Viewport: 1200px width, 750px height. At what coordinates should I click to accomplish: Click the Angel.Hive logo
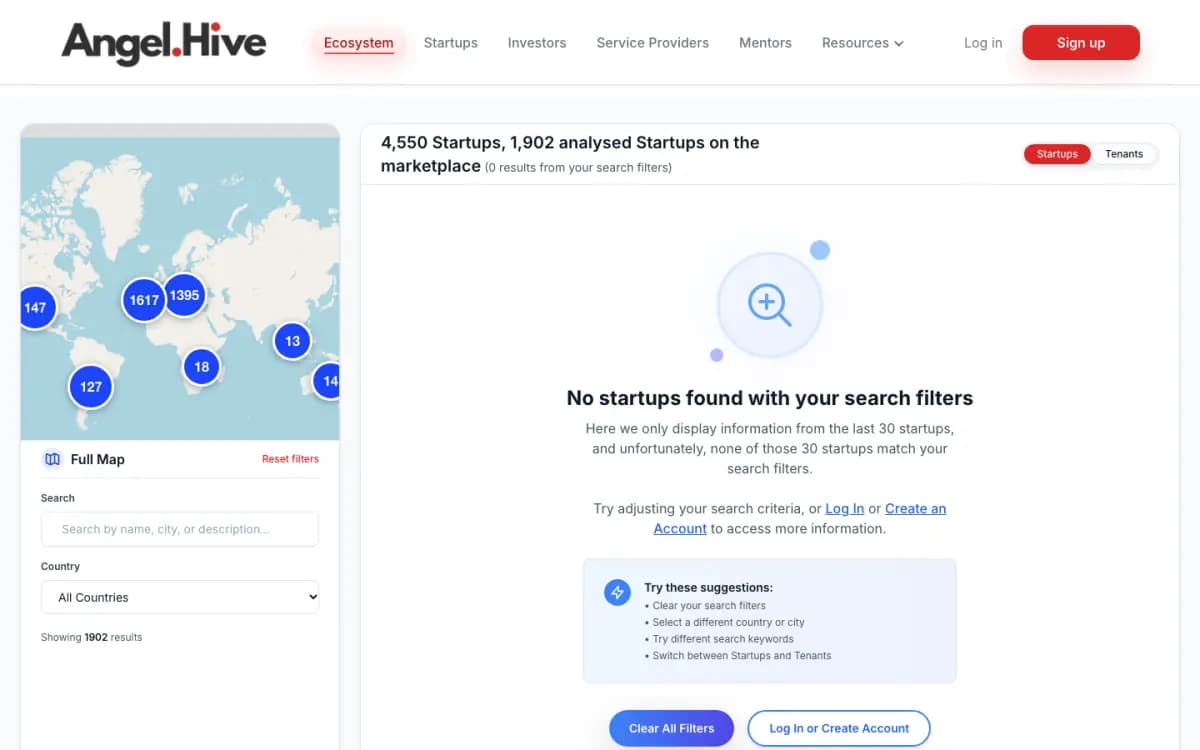[x=164, y=43]
